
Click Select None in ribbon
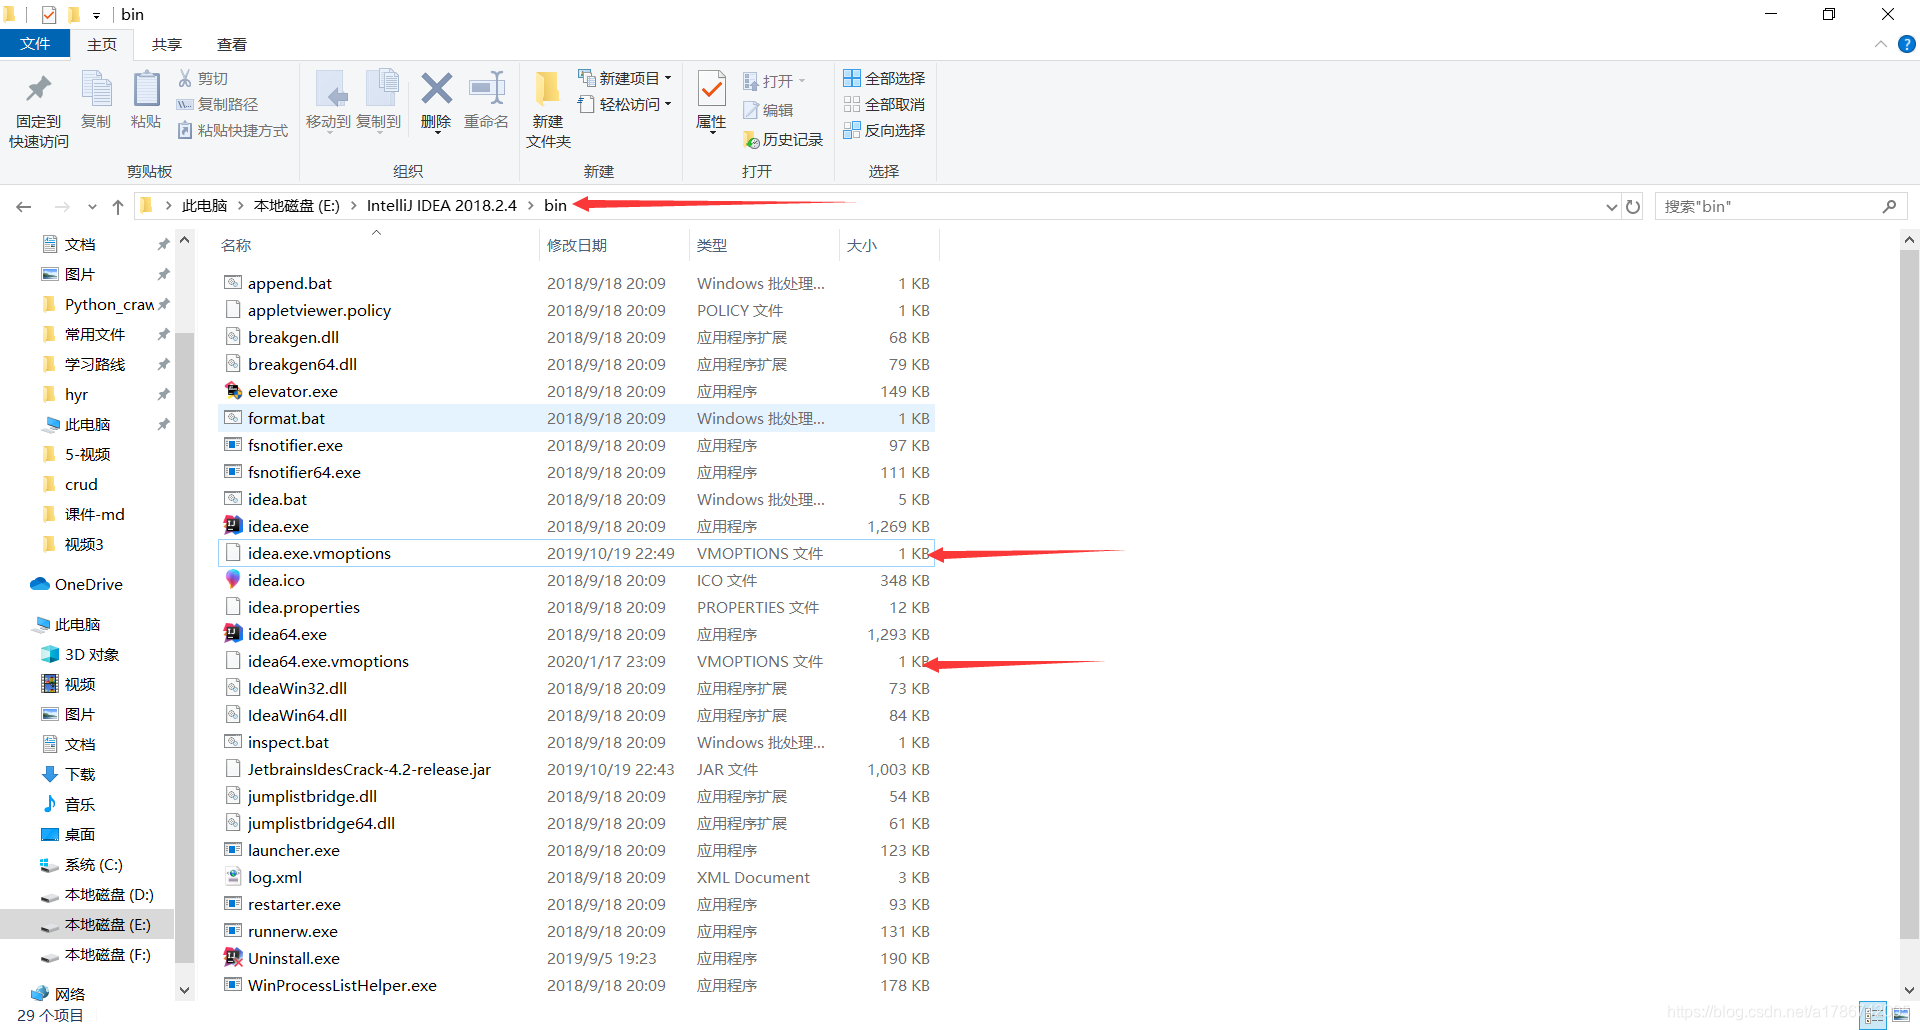click(884, 104)
